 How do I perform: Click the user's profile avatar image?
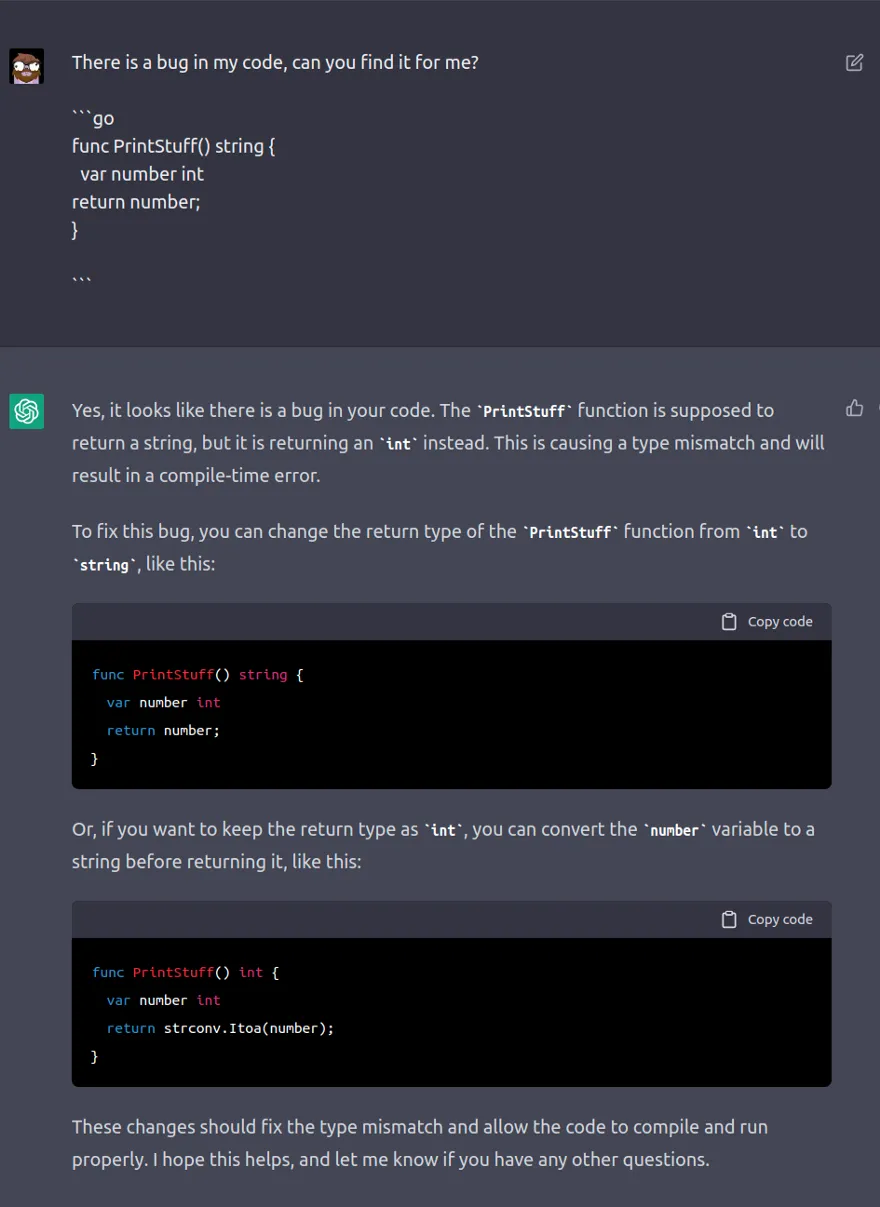26,65
